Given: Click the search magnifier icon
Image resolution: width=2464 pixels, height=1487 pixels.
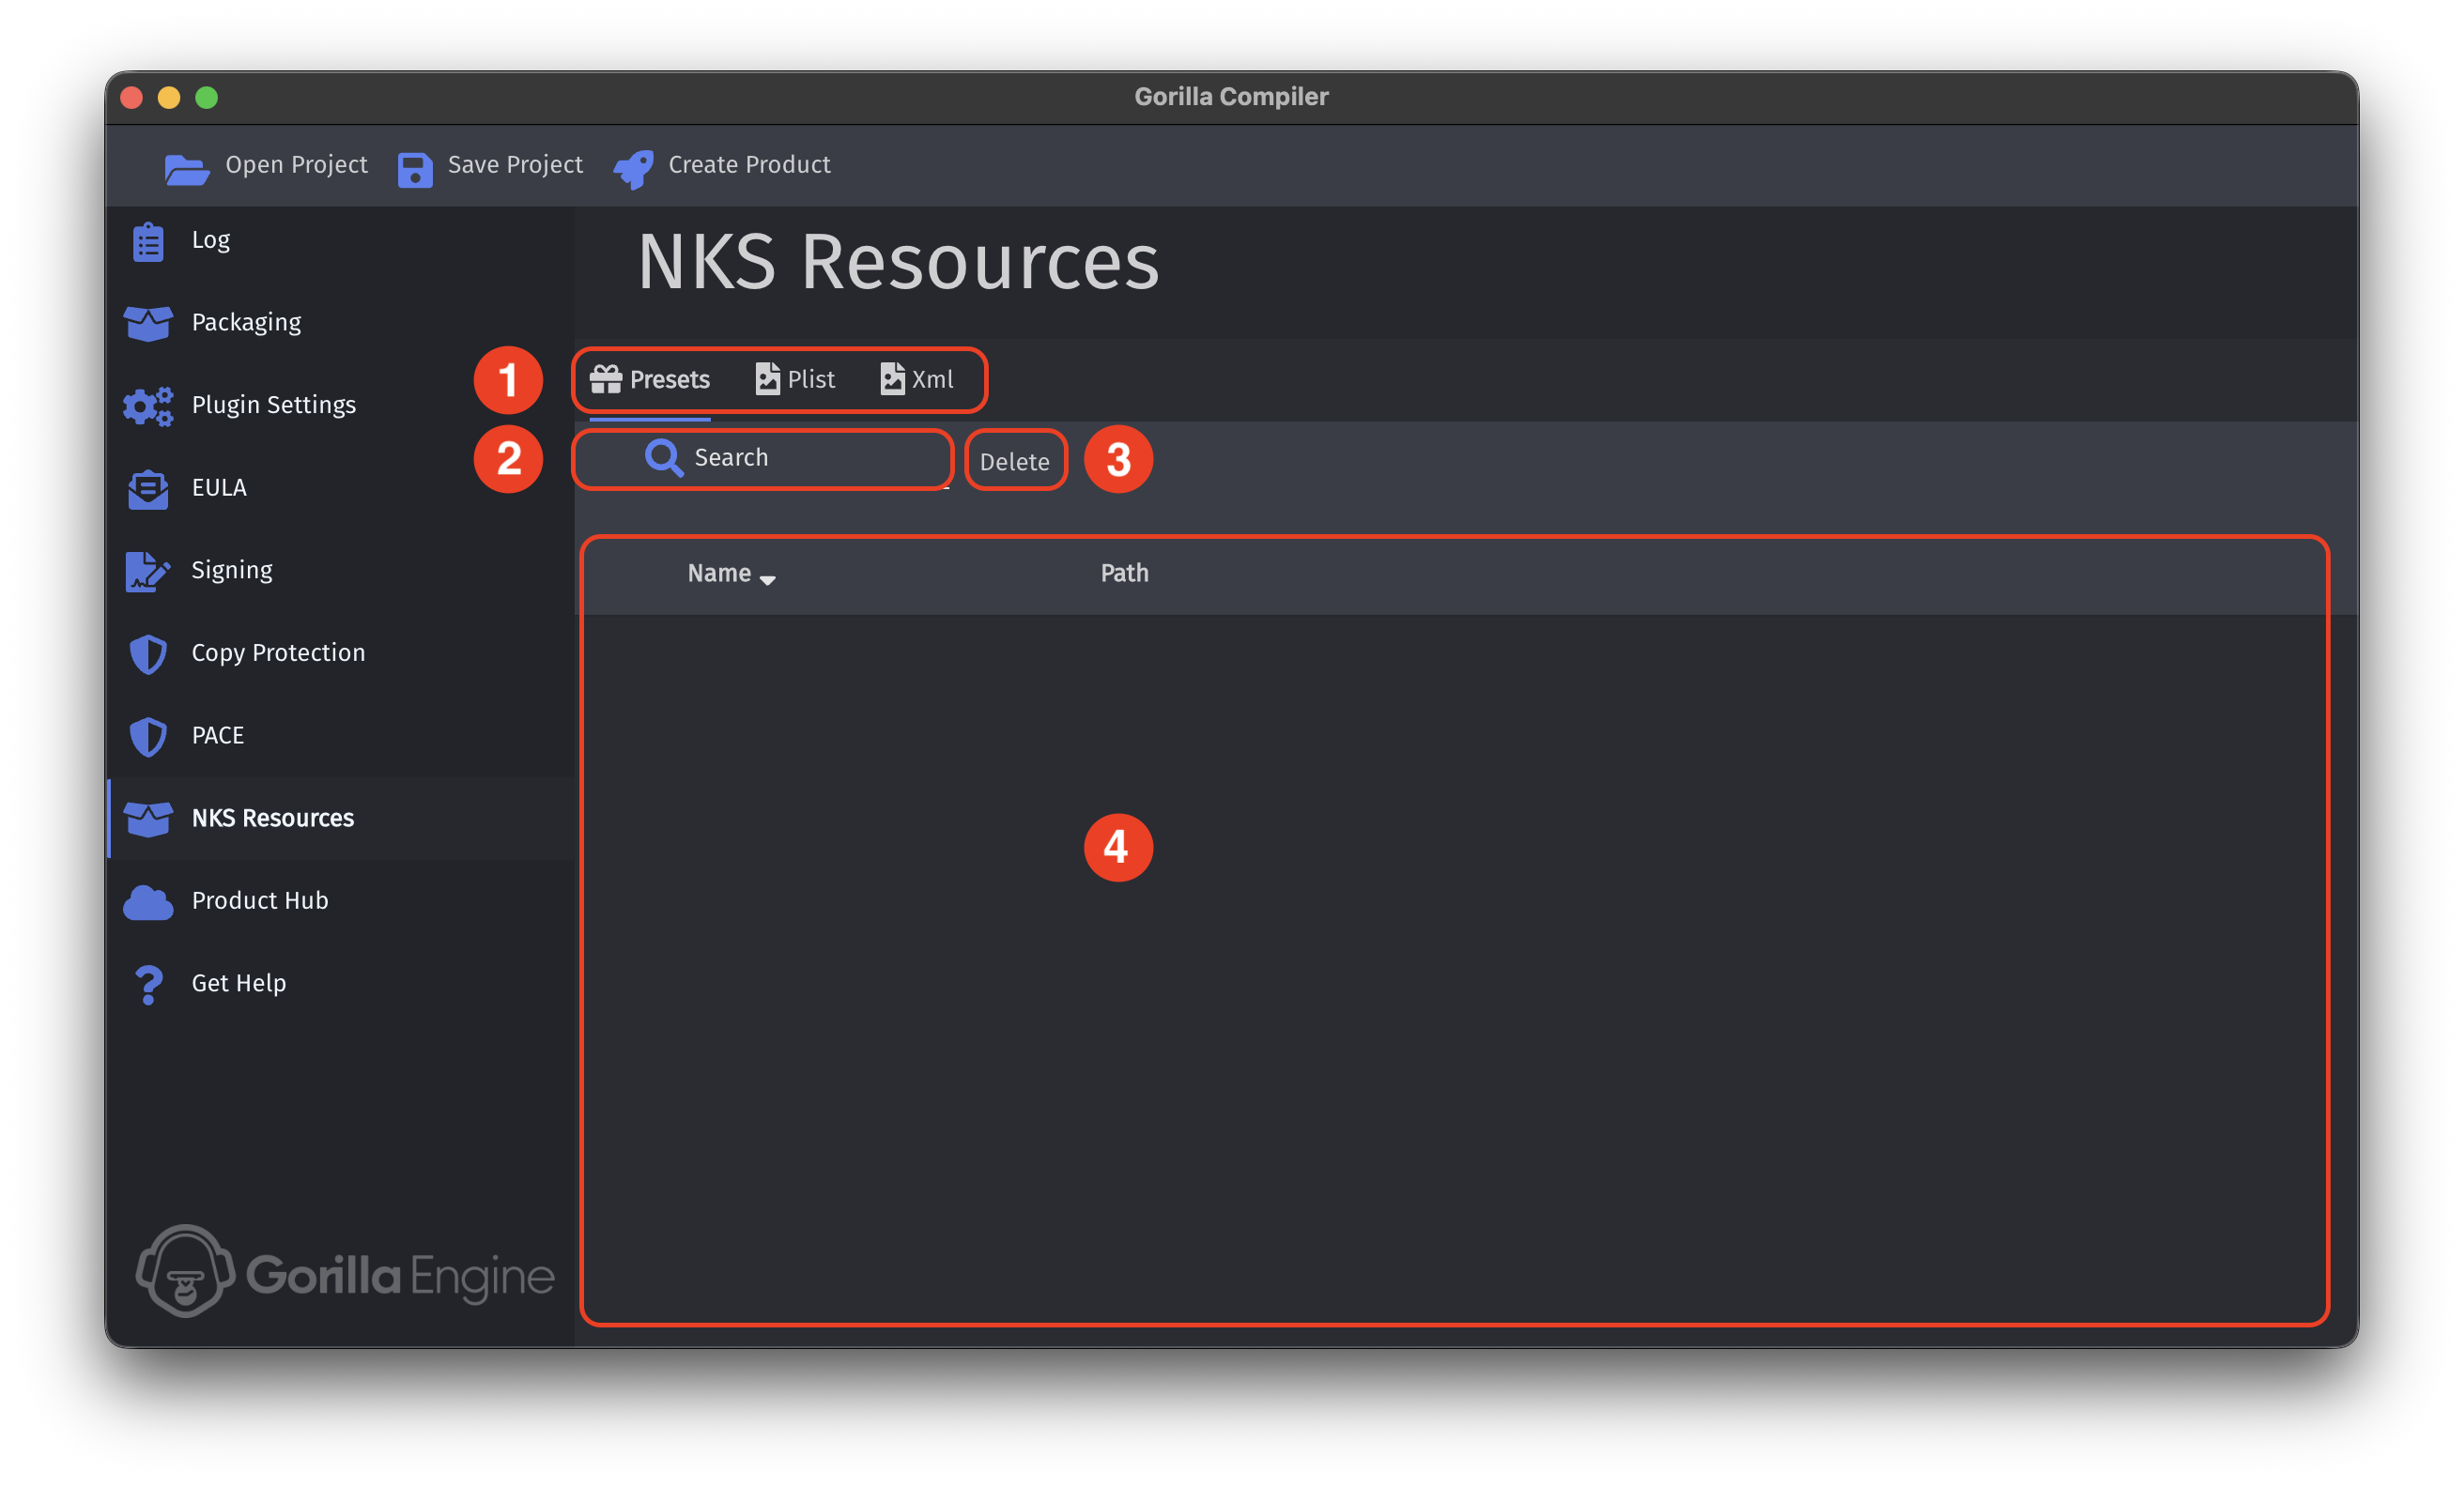Looking at the screenshot, I should coord(664,458).
